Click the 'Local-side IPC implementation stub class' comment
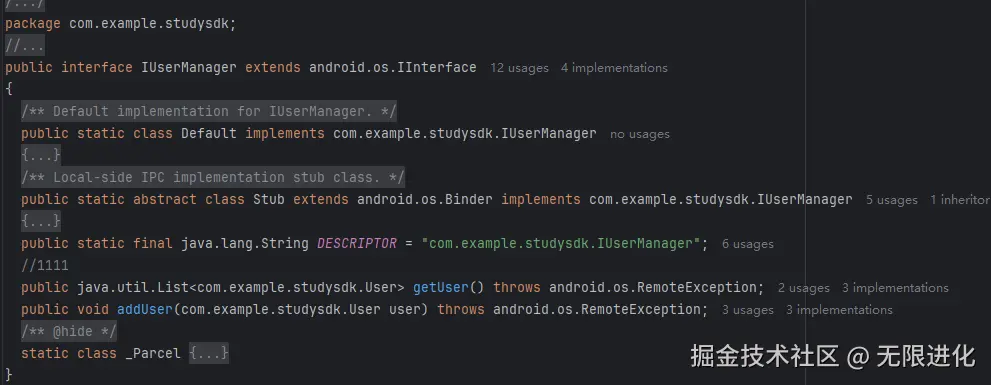This screenshot has width=991, height=385. [213, 178]
